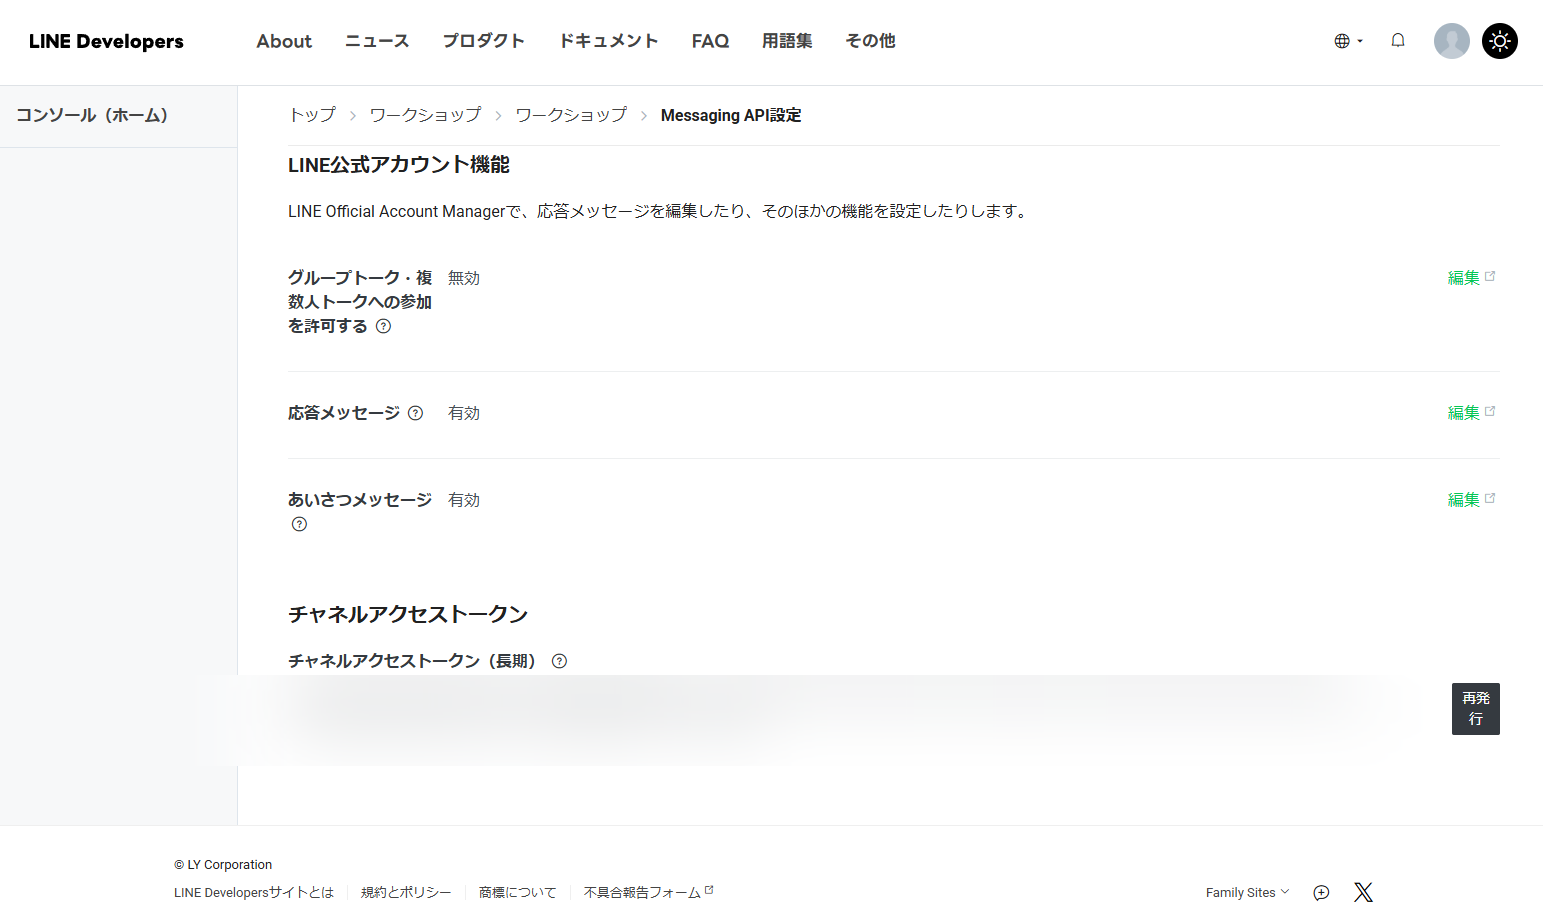Open the FAQ menu item

click(x=709, y=41)
